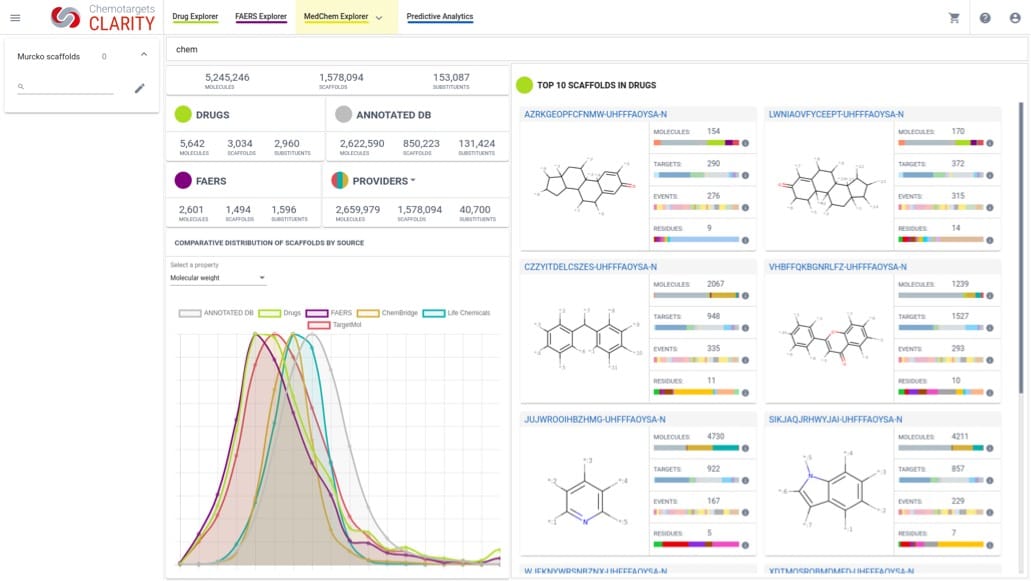
Task: Click the user account icon
Action: tap(1016, 16)
